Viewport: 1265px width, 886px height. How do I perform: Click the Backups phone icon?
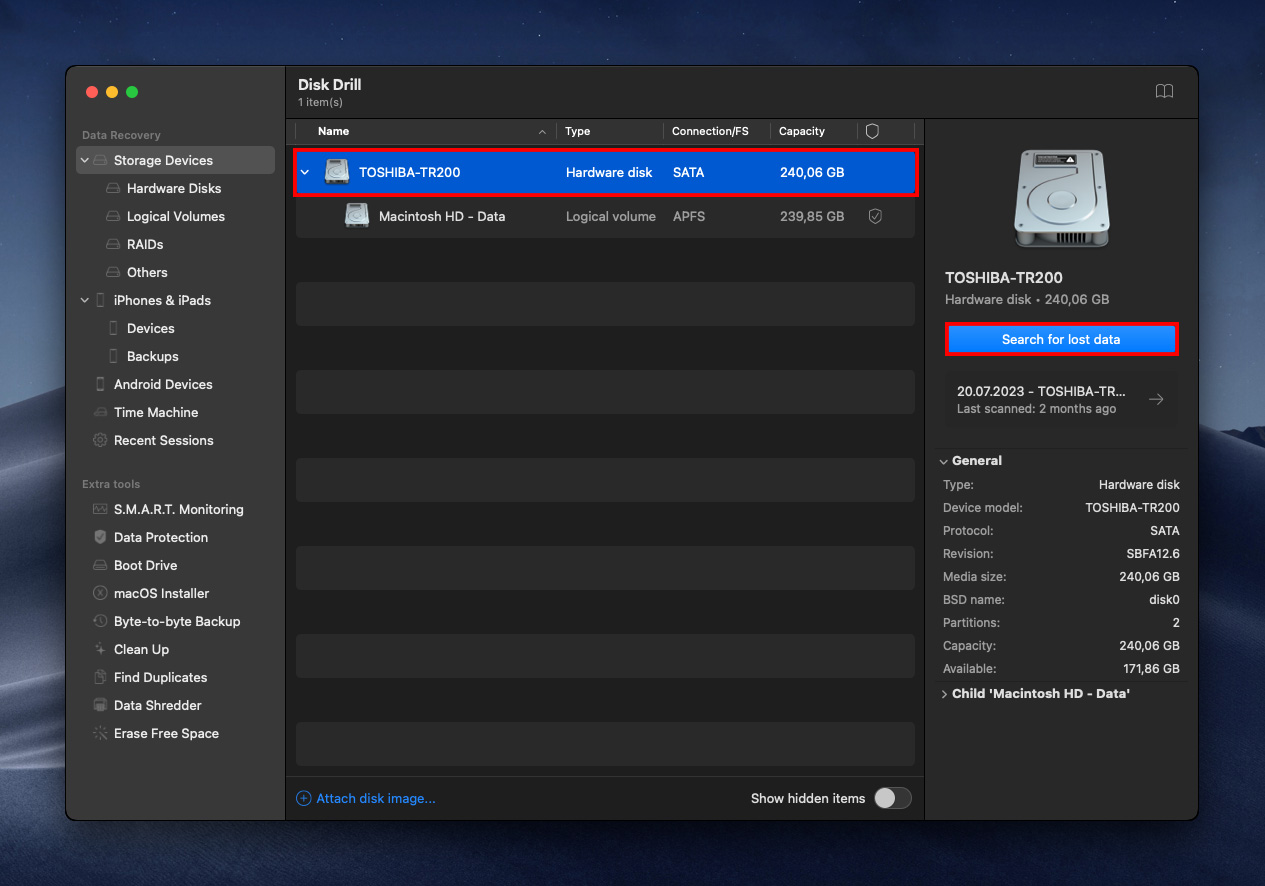114,356
